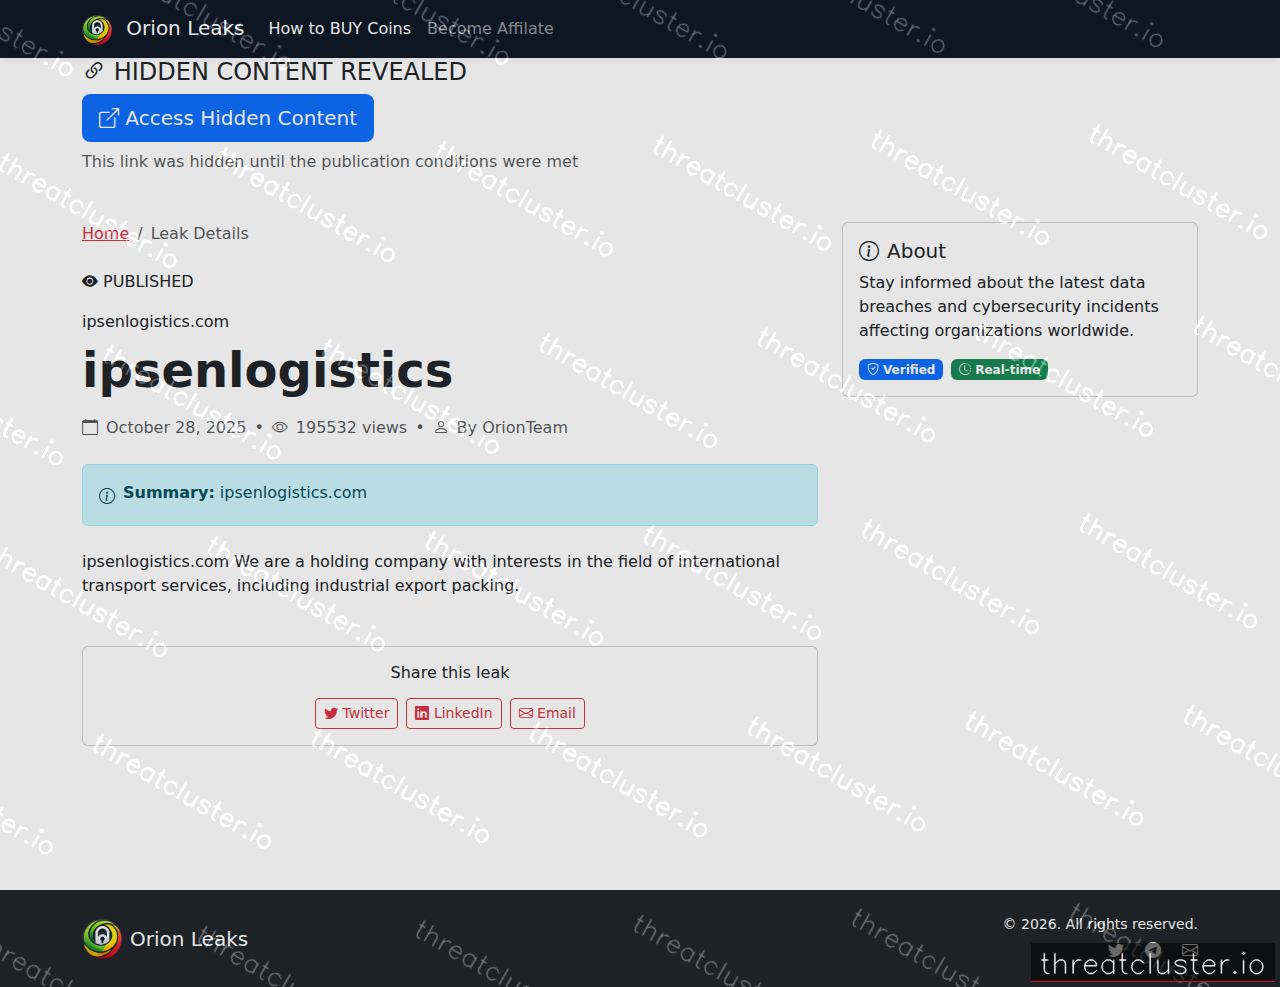Image resolution: width=1280 pixels, height=987 pixels.
Task: Click the October 28, 2025 date
Action: [176, 428]
